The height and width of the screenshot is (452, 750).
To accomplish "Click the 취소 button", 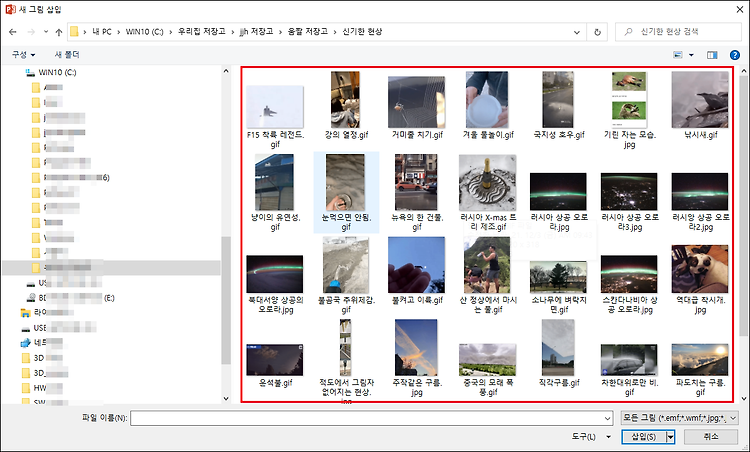I will [x=711, y=436].
